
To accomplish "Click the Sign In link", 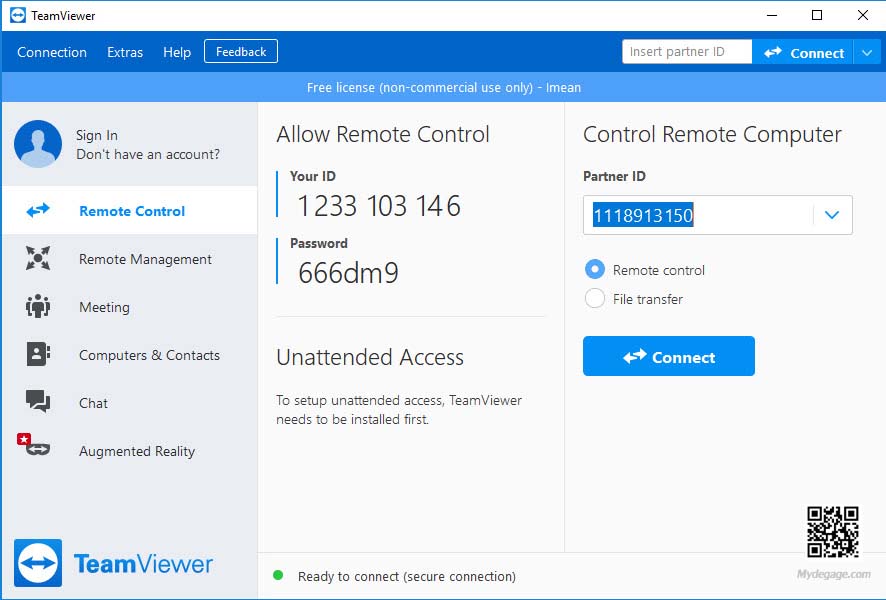I will 97,135.
